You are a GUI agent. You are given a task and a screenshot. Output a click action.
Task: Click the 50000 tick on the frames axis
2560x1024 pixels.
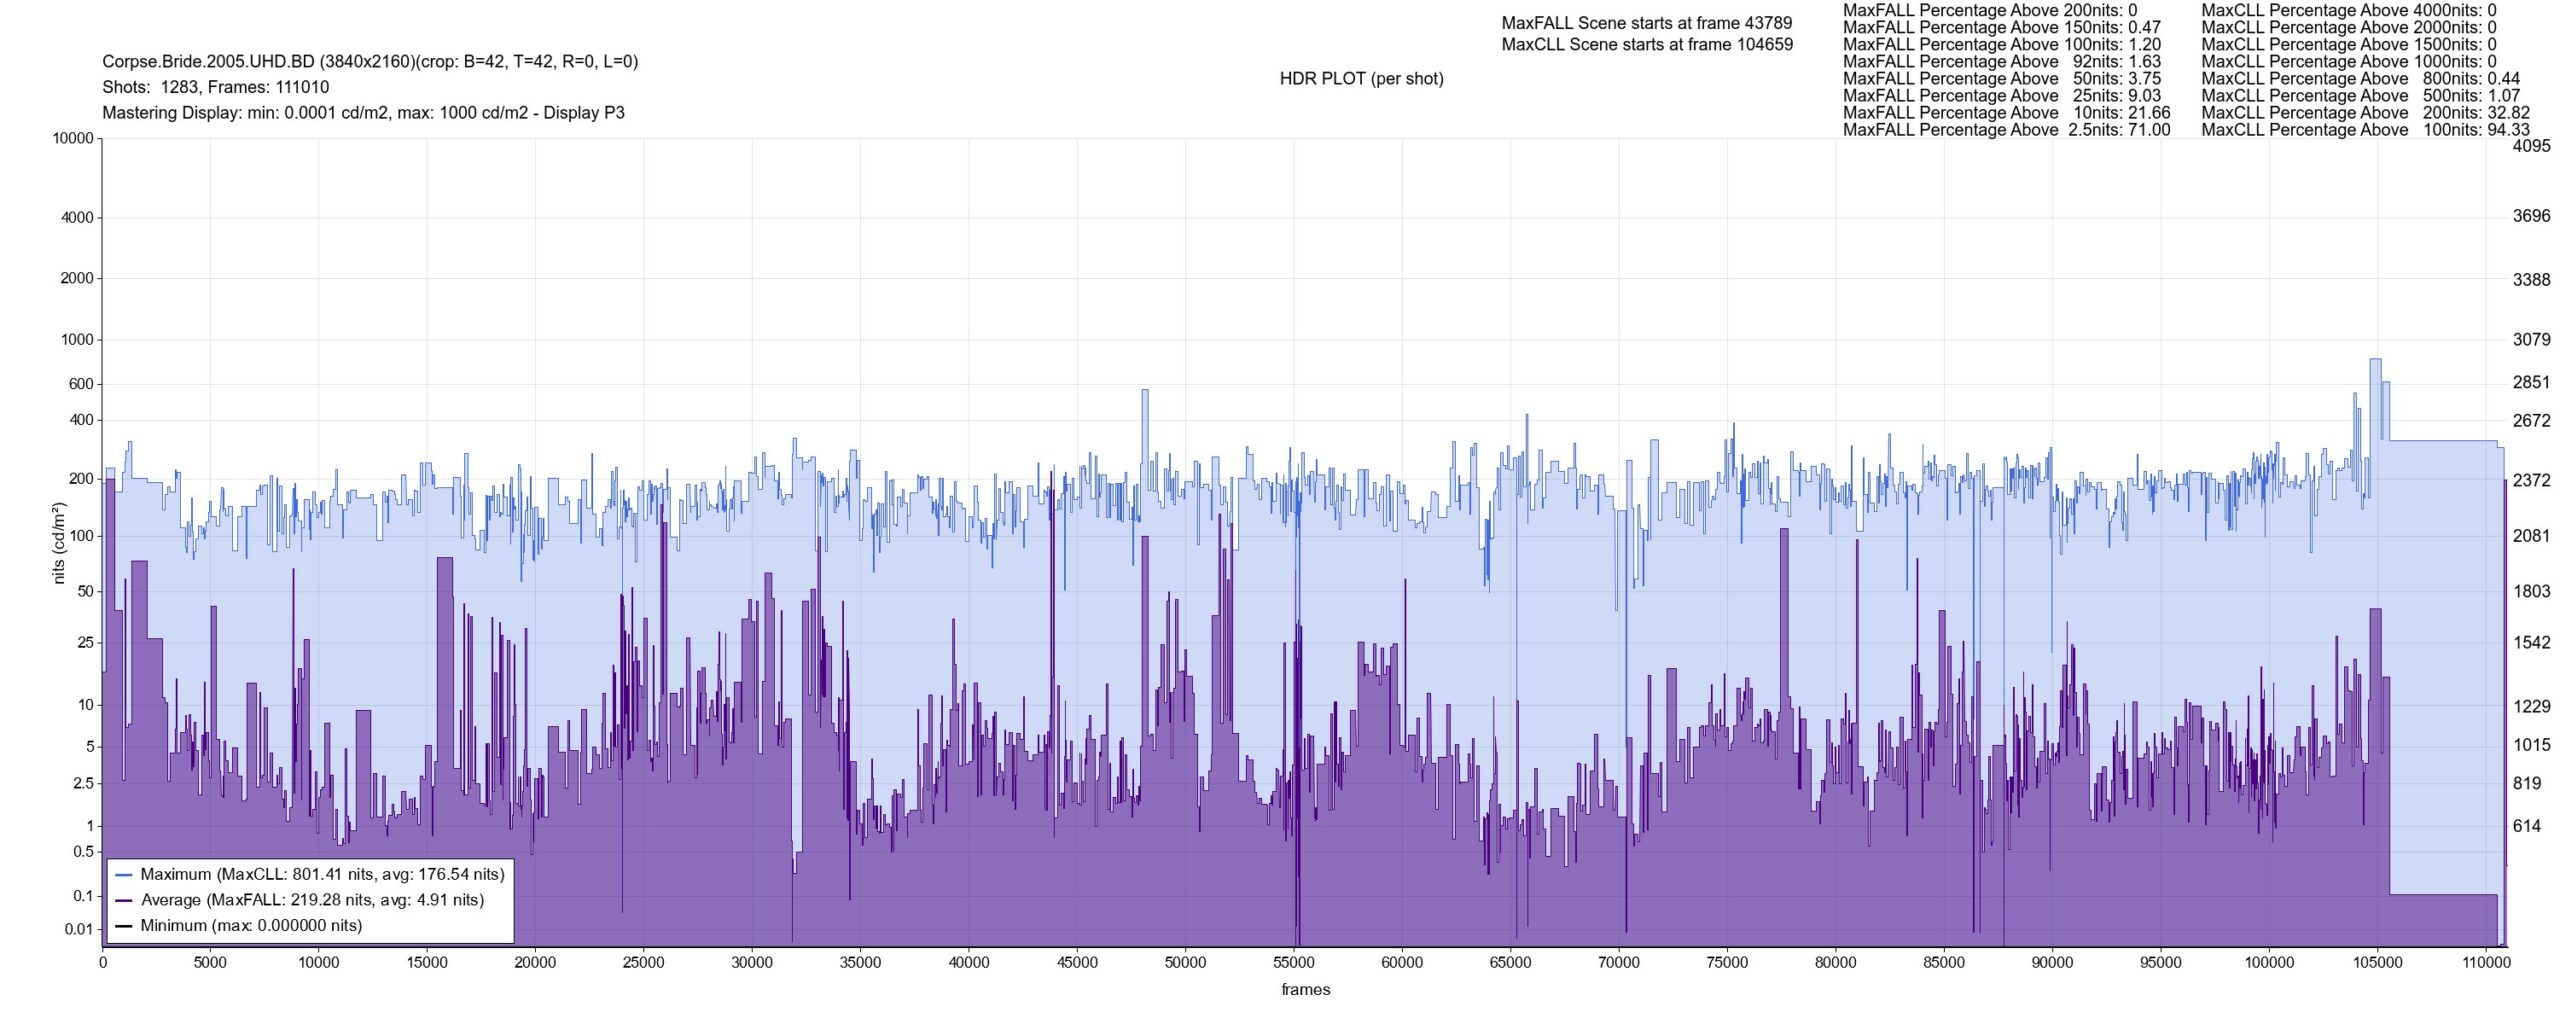point(1185,963)
